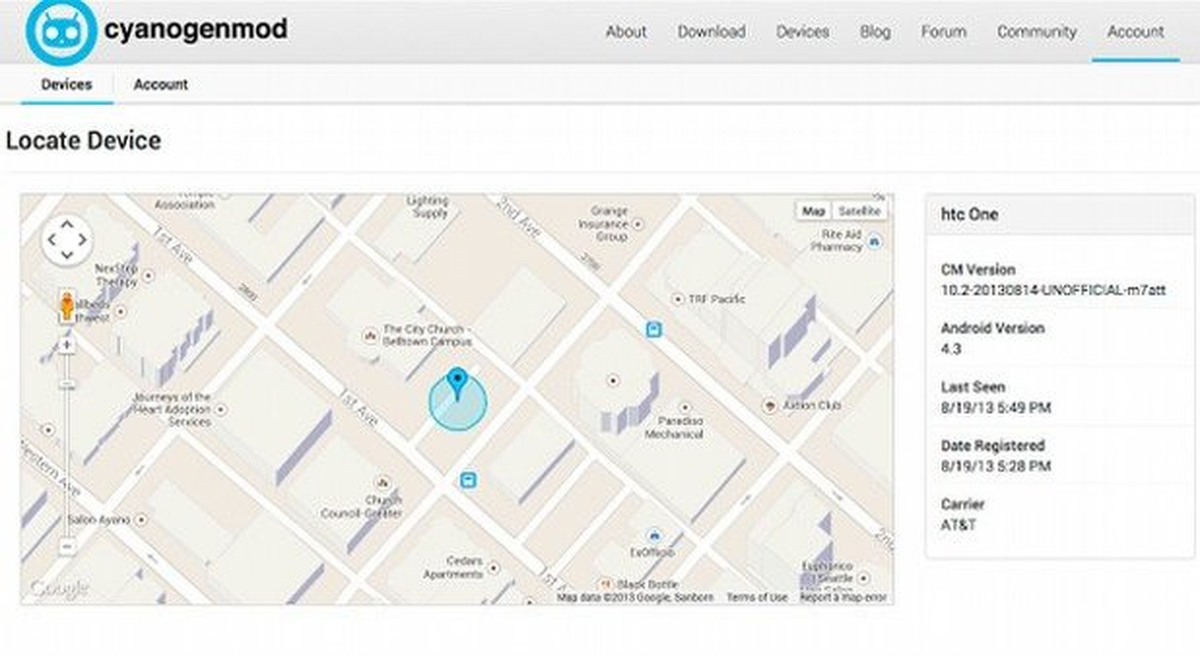Click the Lighting Supply map label
Image resolution: width=1200 pixels, height=656 pixels.
pyautogui.click(x=428, y=207)
